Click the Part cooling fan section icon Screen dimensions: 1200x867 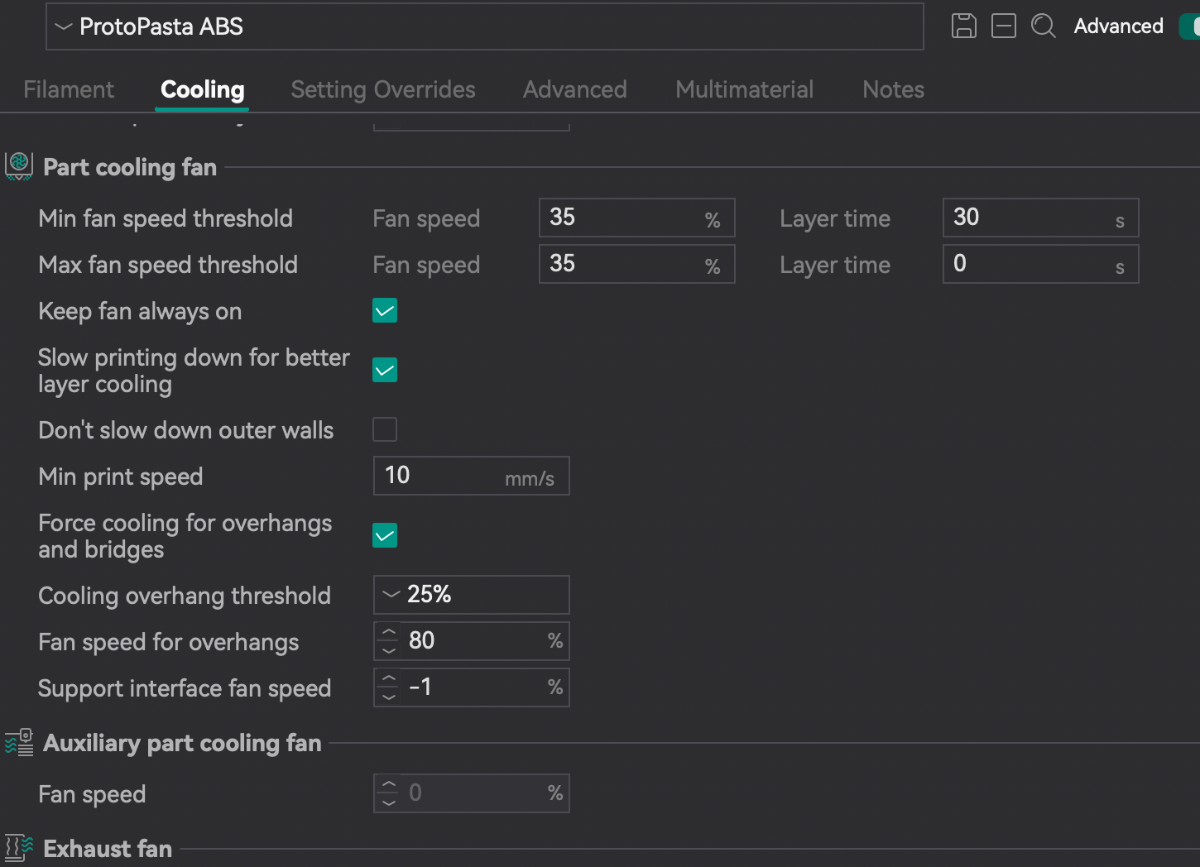click(x=19, y=167)
